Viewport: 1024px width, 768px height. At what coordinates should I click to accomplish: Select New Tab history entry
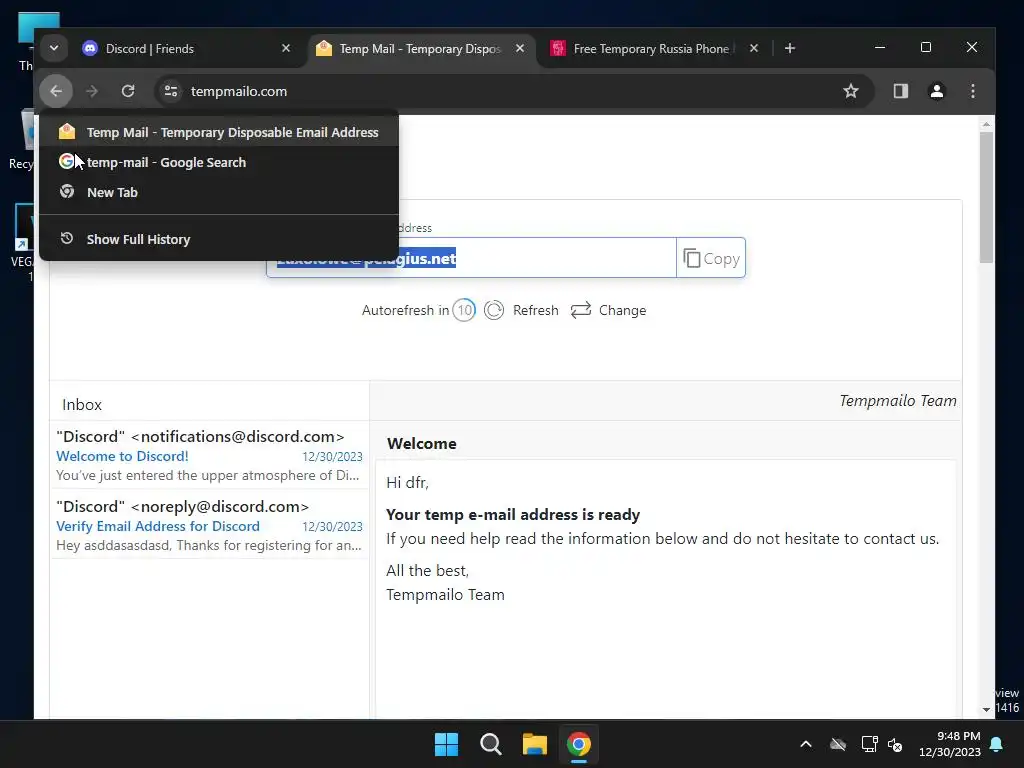219,193
